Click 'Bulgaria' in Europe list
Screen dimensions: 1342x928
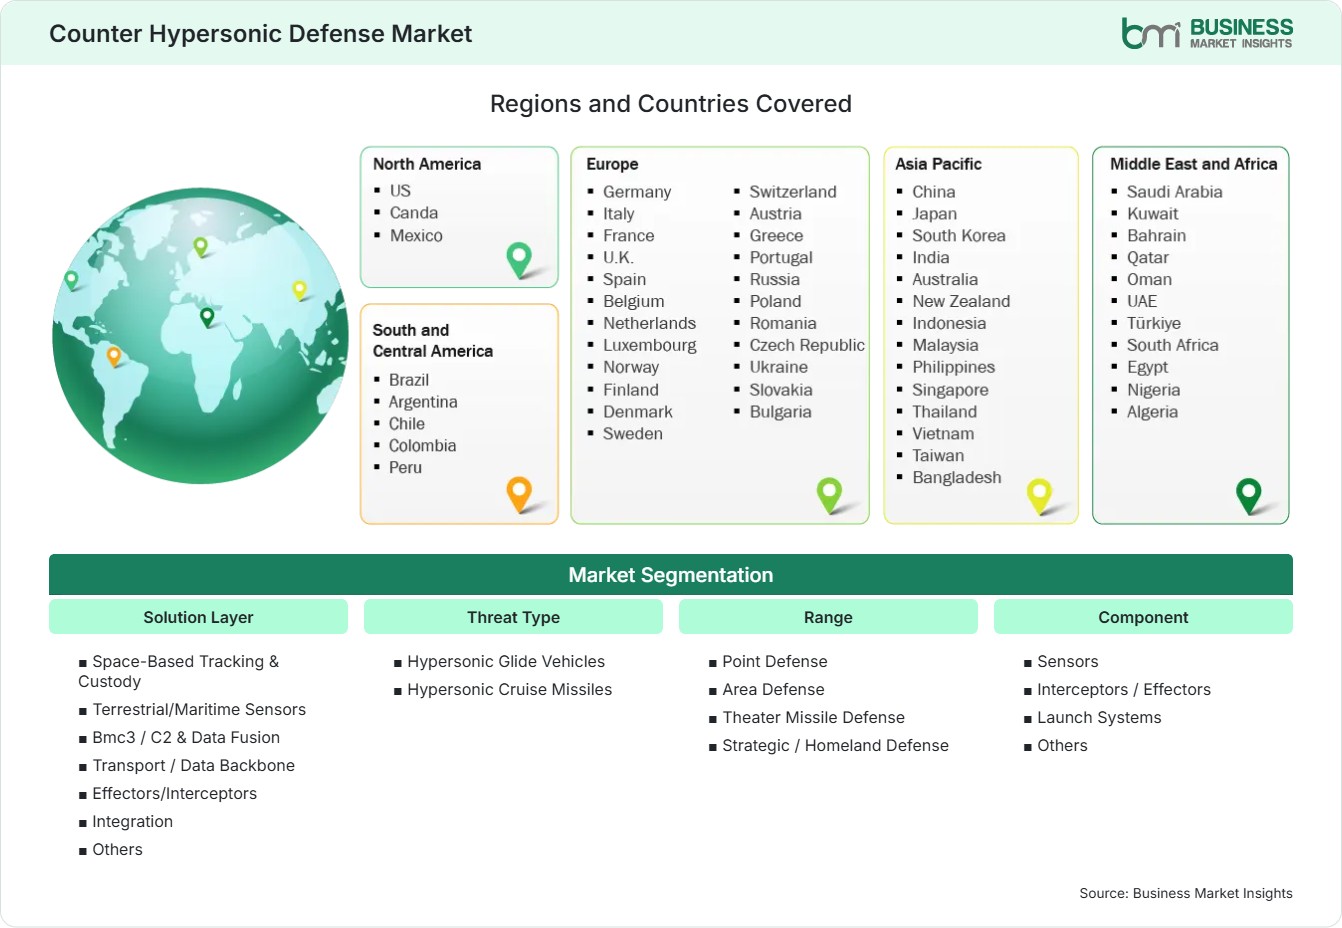click(781, 412)
